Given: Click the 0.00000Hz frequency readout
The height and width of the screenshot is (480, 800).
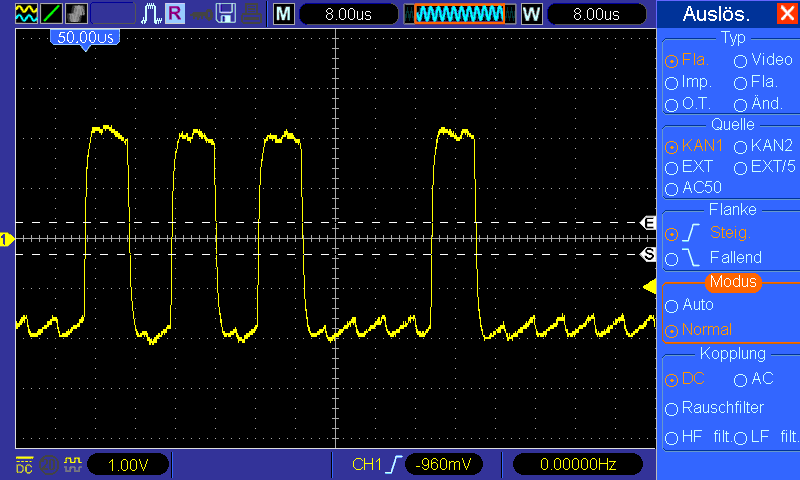Looking at the screenshot, I should [x=578, y=464].
